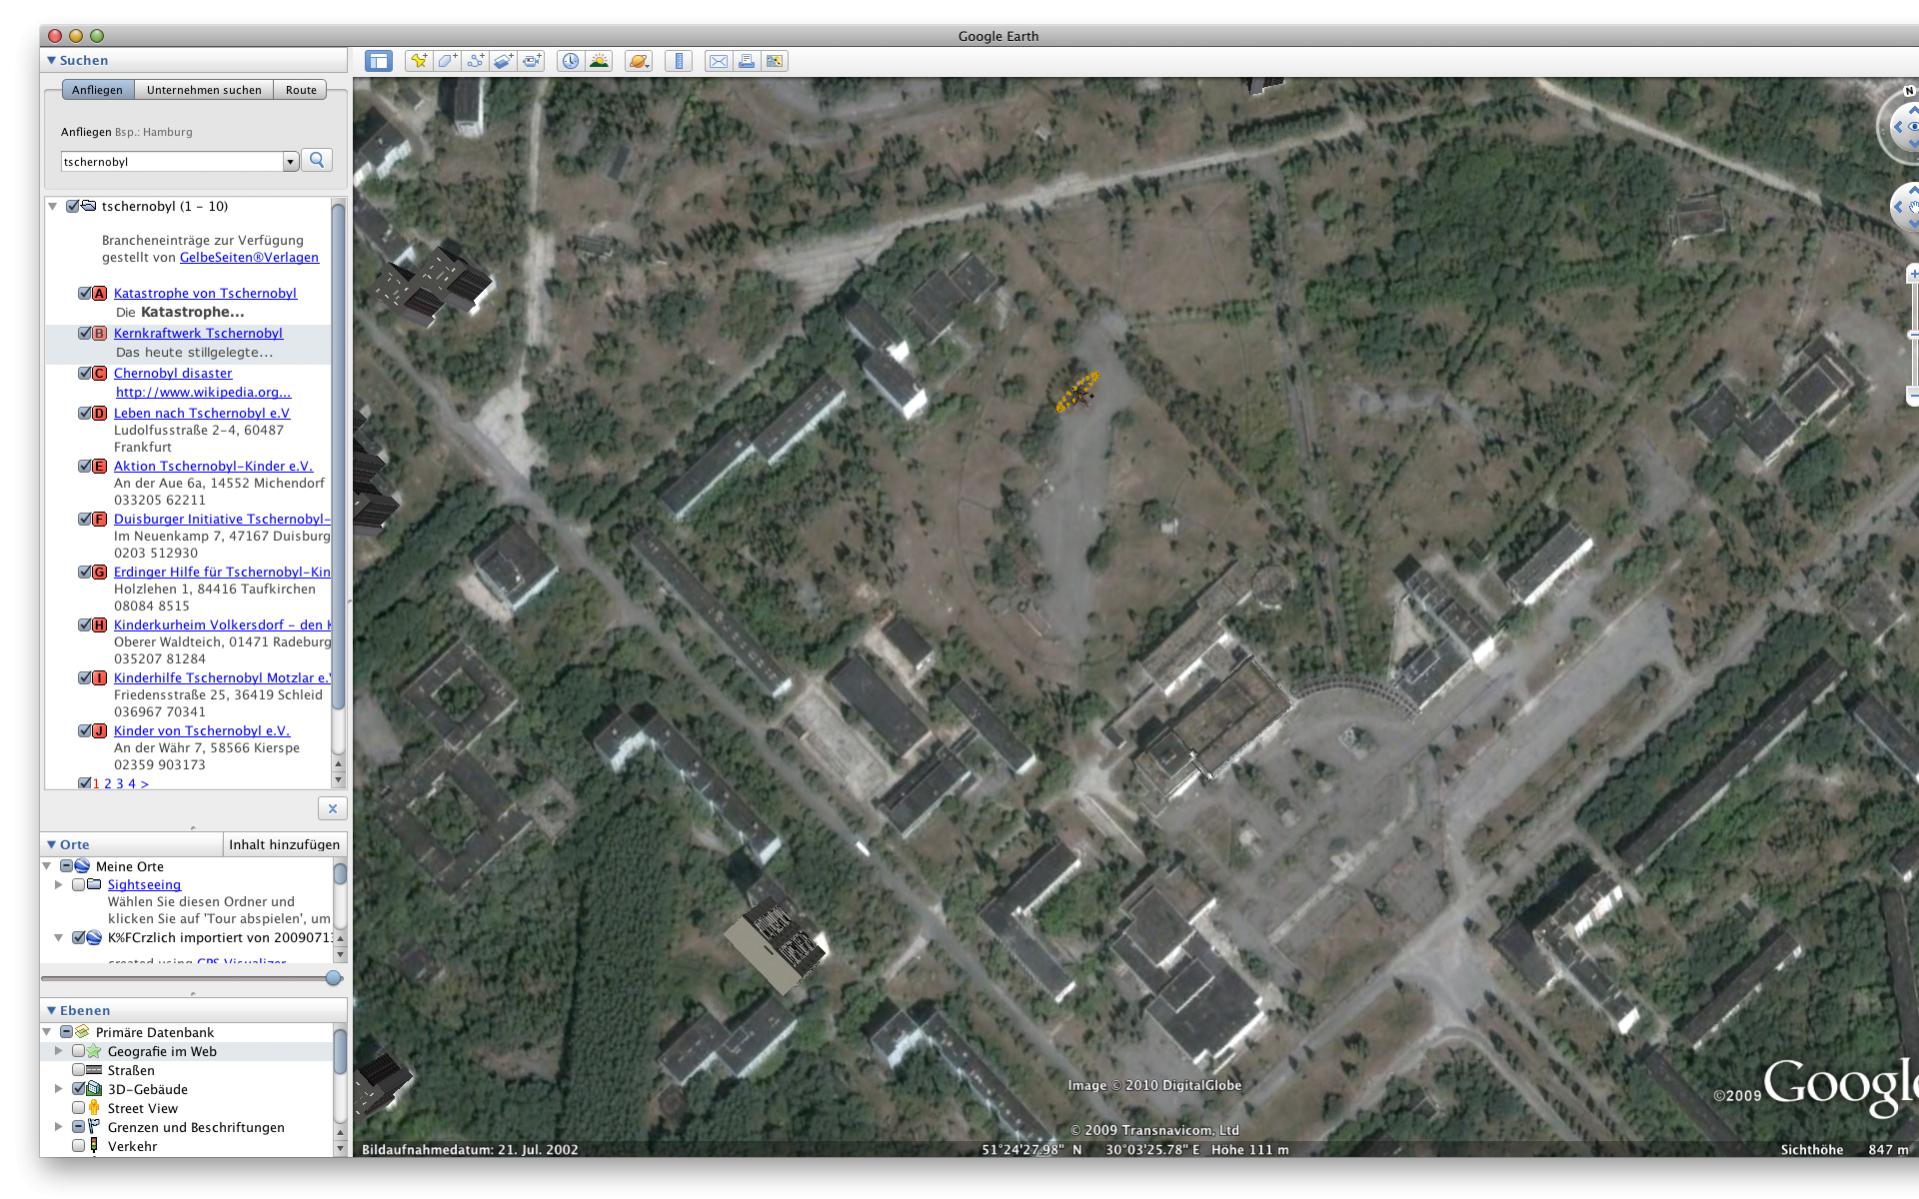Add a path using toolbar icon
This screenshot has width=1919, height=1199.
[x=475, y=61]
